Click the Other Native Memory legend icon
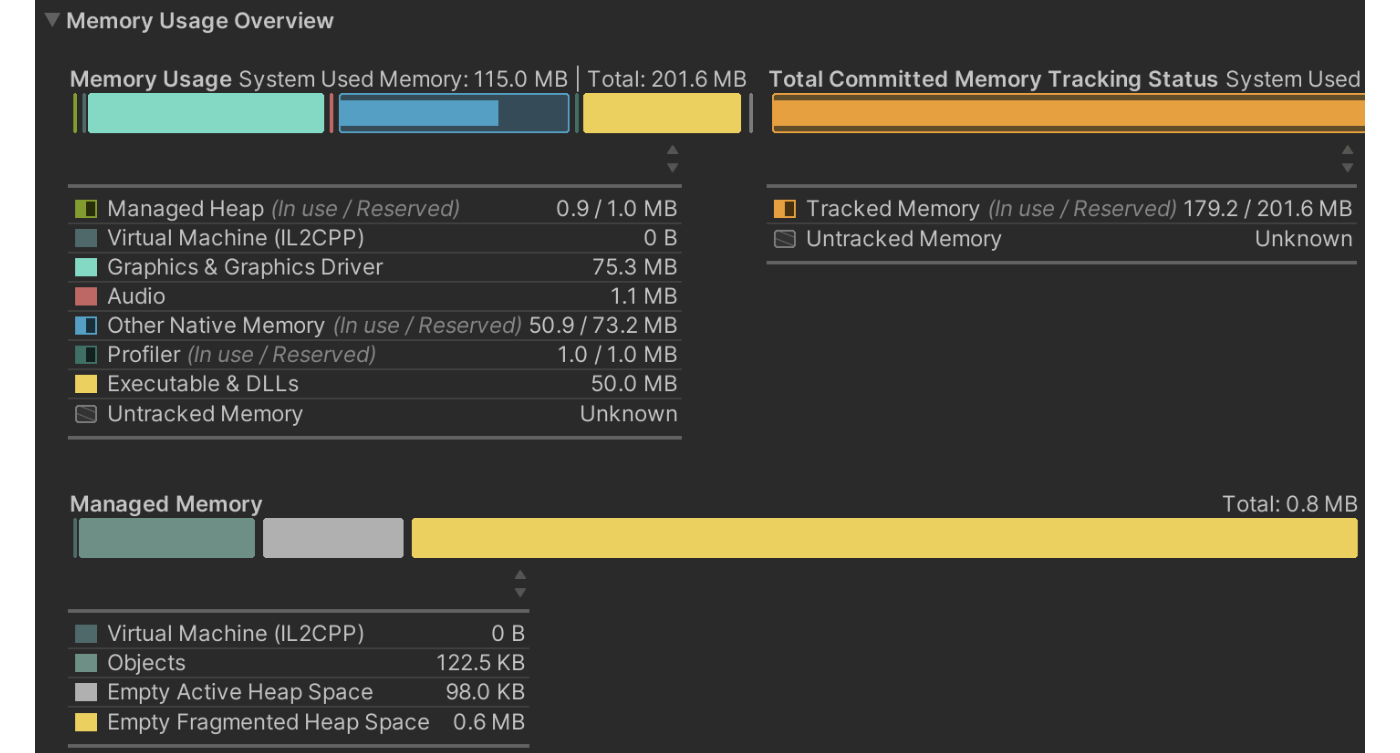The height and width of the screenshot is (753, 1400). click(x=85, y=325)
